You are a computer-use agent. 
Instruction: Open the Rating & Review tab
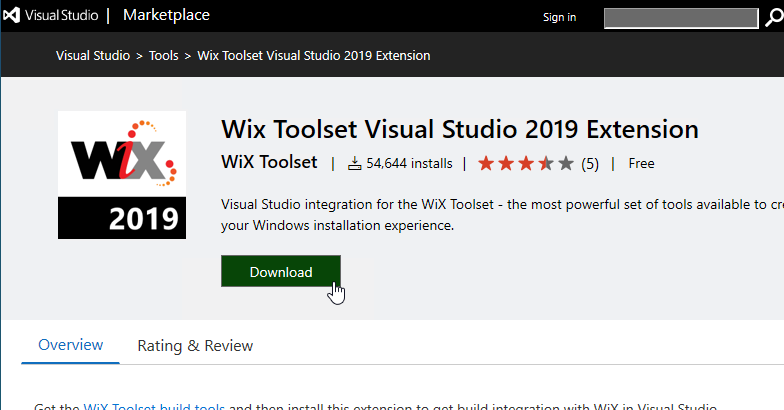click(x=195, y=346)
